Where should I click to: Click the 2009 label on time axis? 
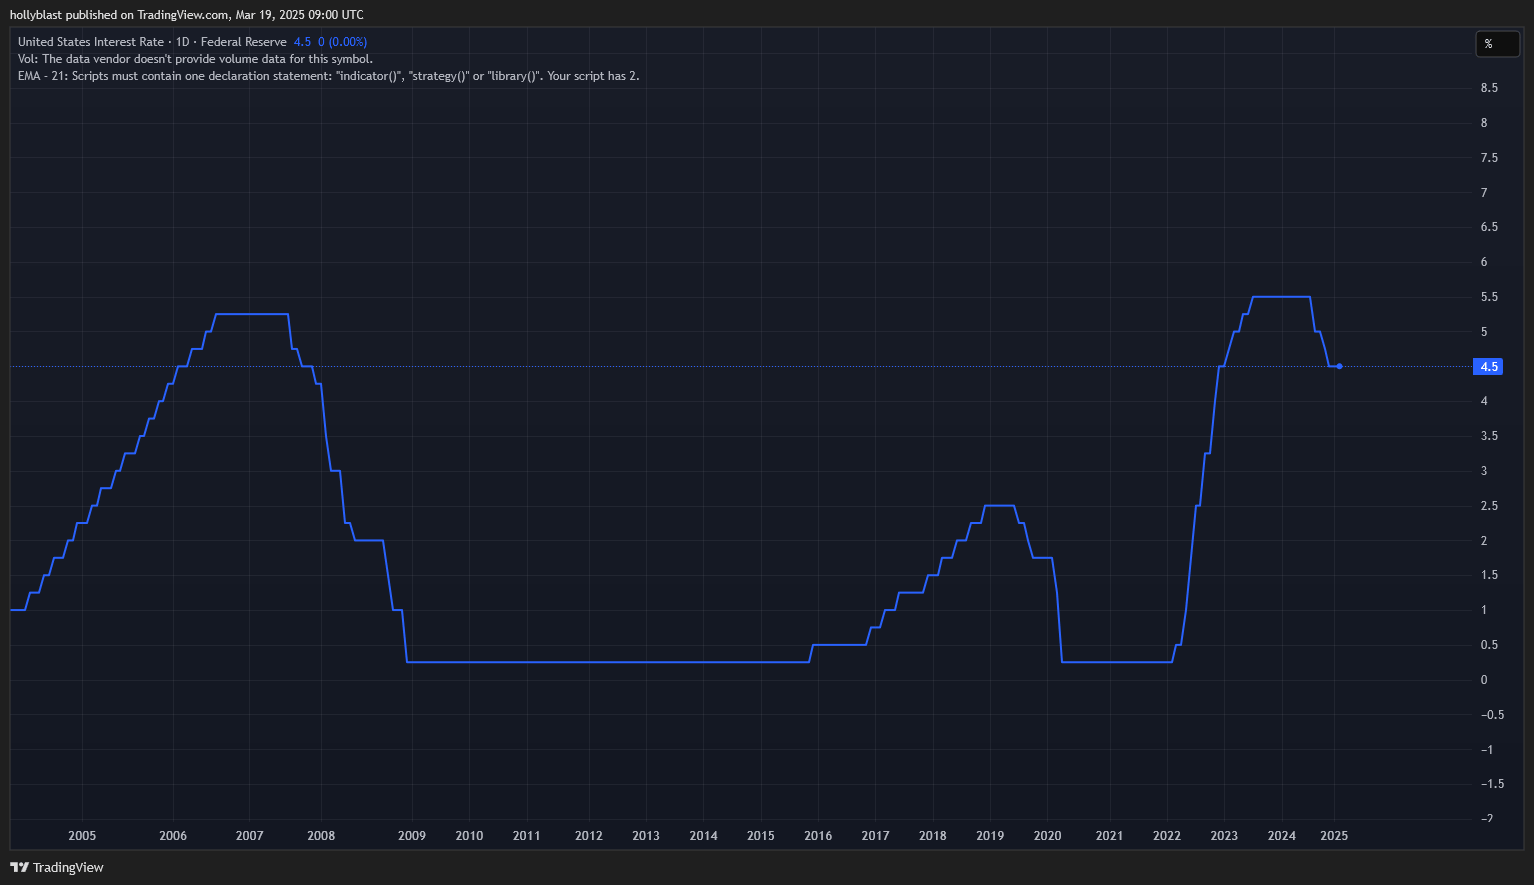[412, 836]
